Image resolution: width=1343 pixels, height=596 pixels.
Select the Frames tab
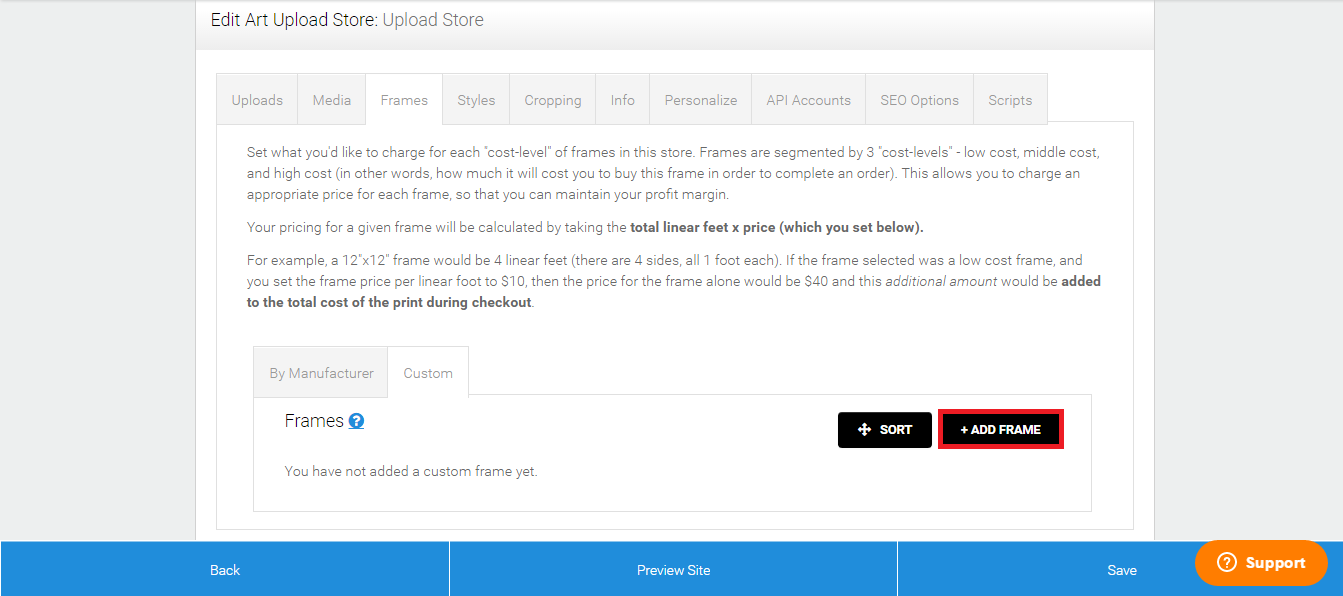(x=404, y=100)
